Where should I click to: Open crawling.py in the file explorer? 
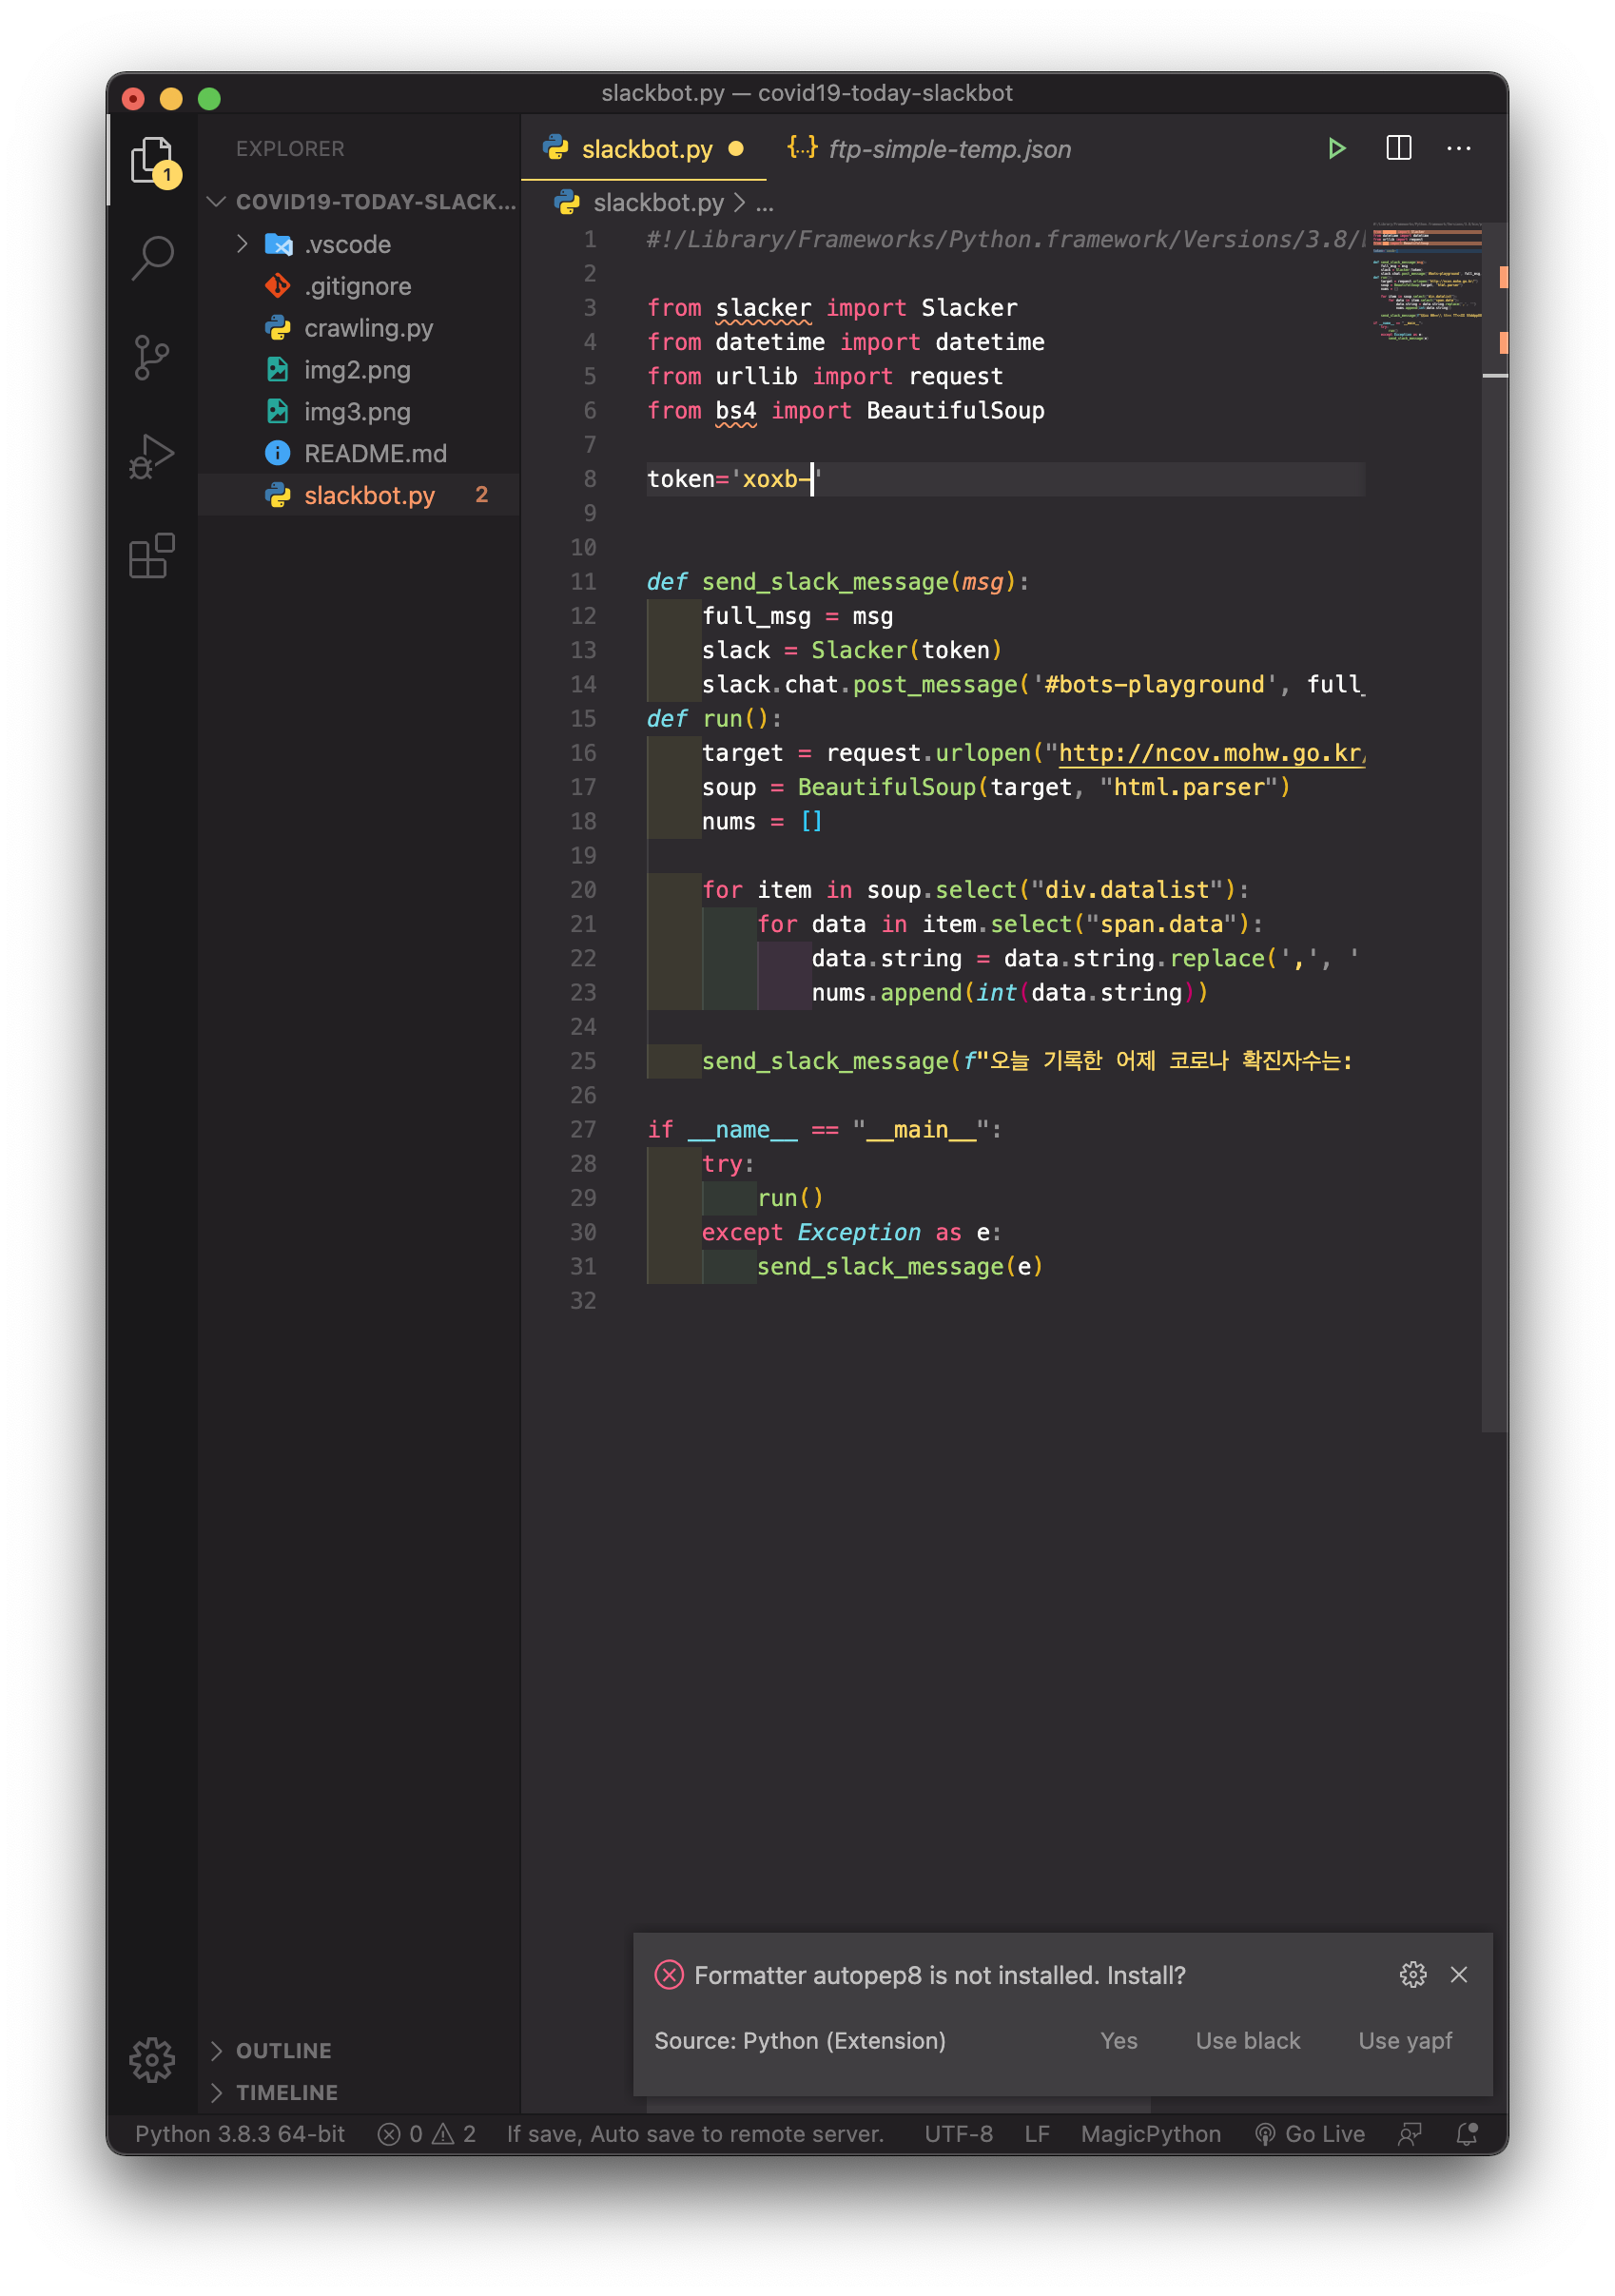(x=359, y=328)
